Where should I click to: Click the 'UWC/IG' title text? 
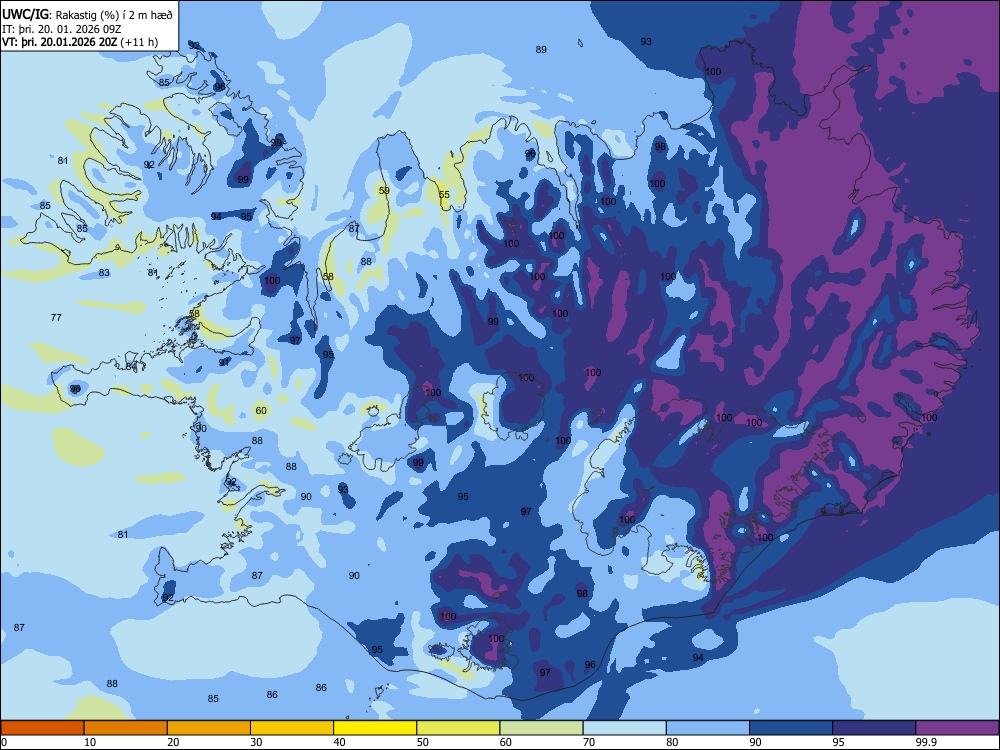[x=26, y=14]
